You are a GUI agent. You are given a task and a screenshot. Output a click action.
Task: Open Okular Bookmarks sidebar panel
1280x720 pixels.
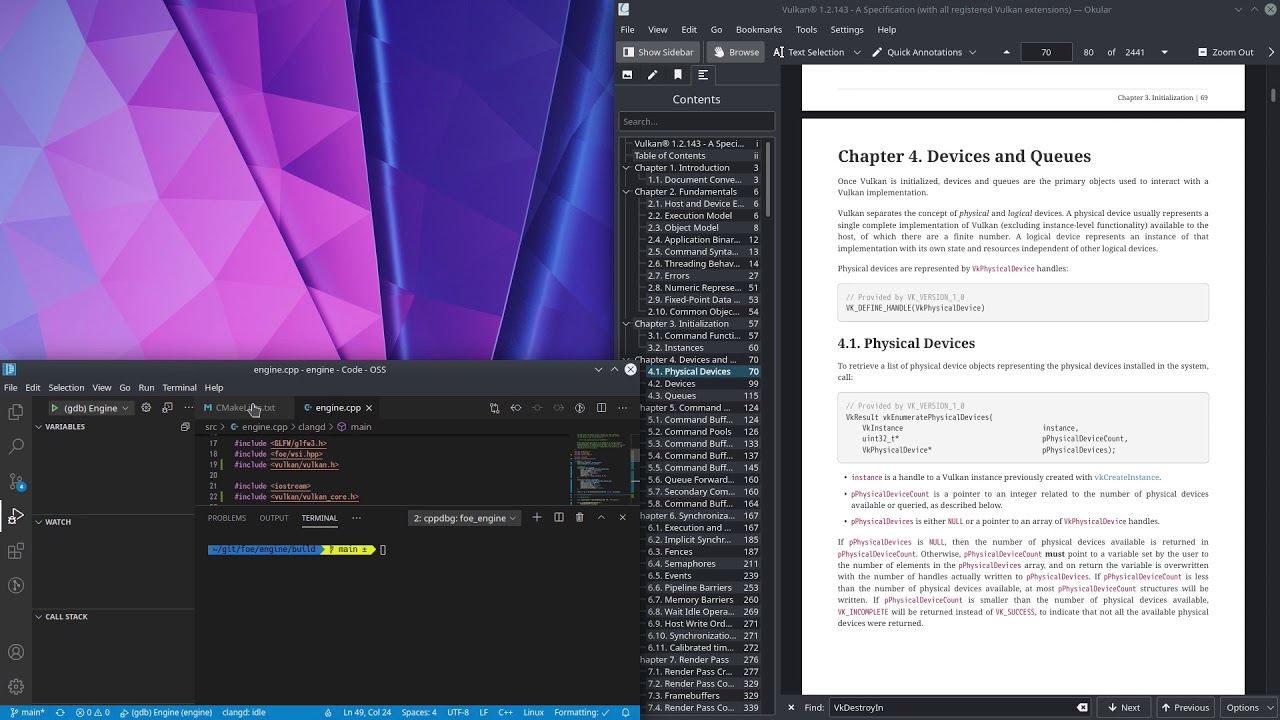coord(678,75)
